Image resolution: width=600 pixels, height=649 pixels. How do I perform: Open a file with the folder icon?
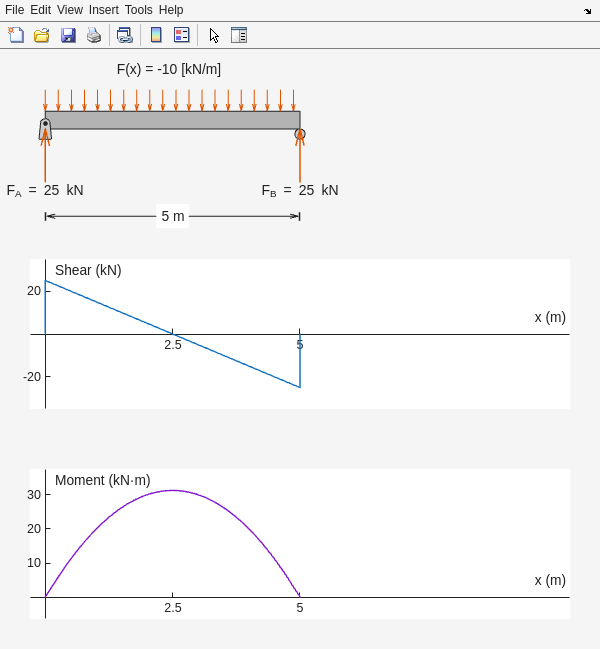(42, 35)
